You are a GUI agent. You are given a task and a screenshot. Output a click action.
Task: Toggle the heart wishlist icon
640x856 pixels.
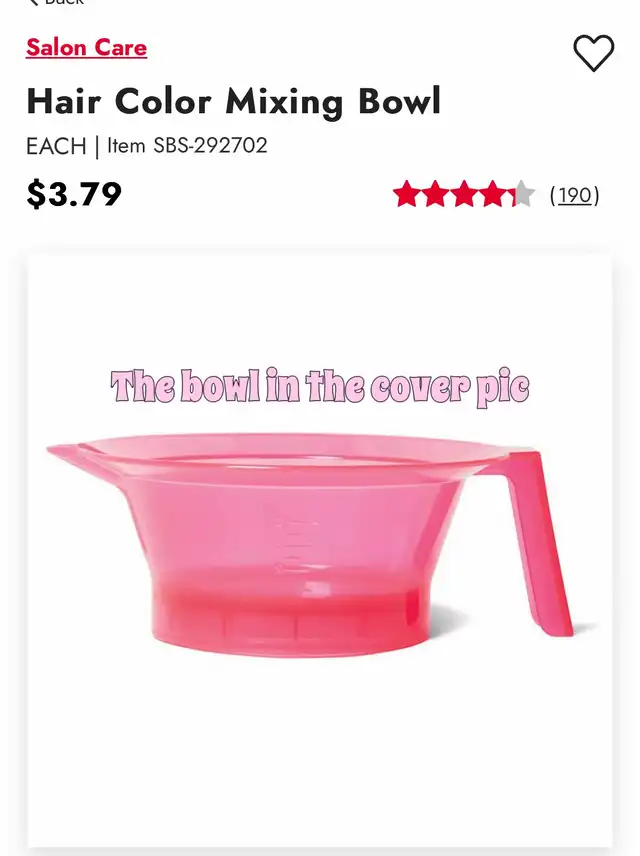pyautogui.click(x=594, y=53)
